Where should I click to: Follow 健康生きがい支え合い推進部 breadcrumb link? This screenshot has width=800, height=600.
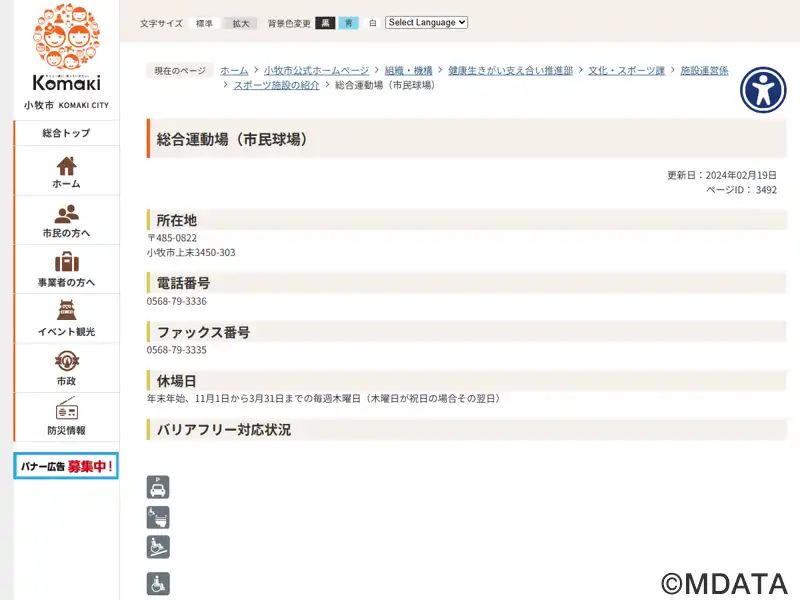pyautogui.click(x=510, y=70)
